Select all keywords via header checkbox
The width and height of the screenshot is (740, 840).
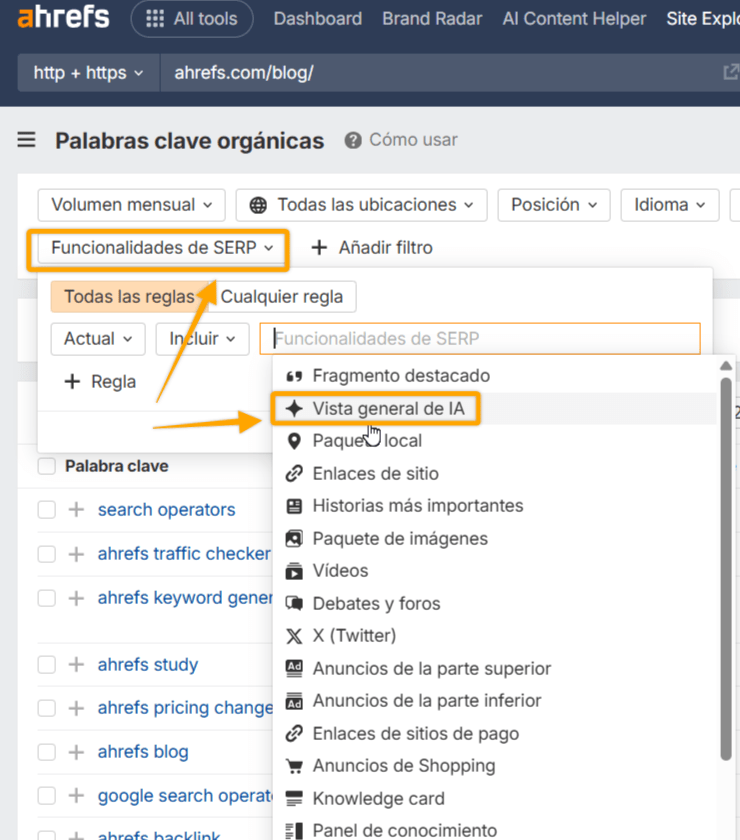tap(44, 466)
